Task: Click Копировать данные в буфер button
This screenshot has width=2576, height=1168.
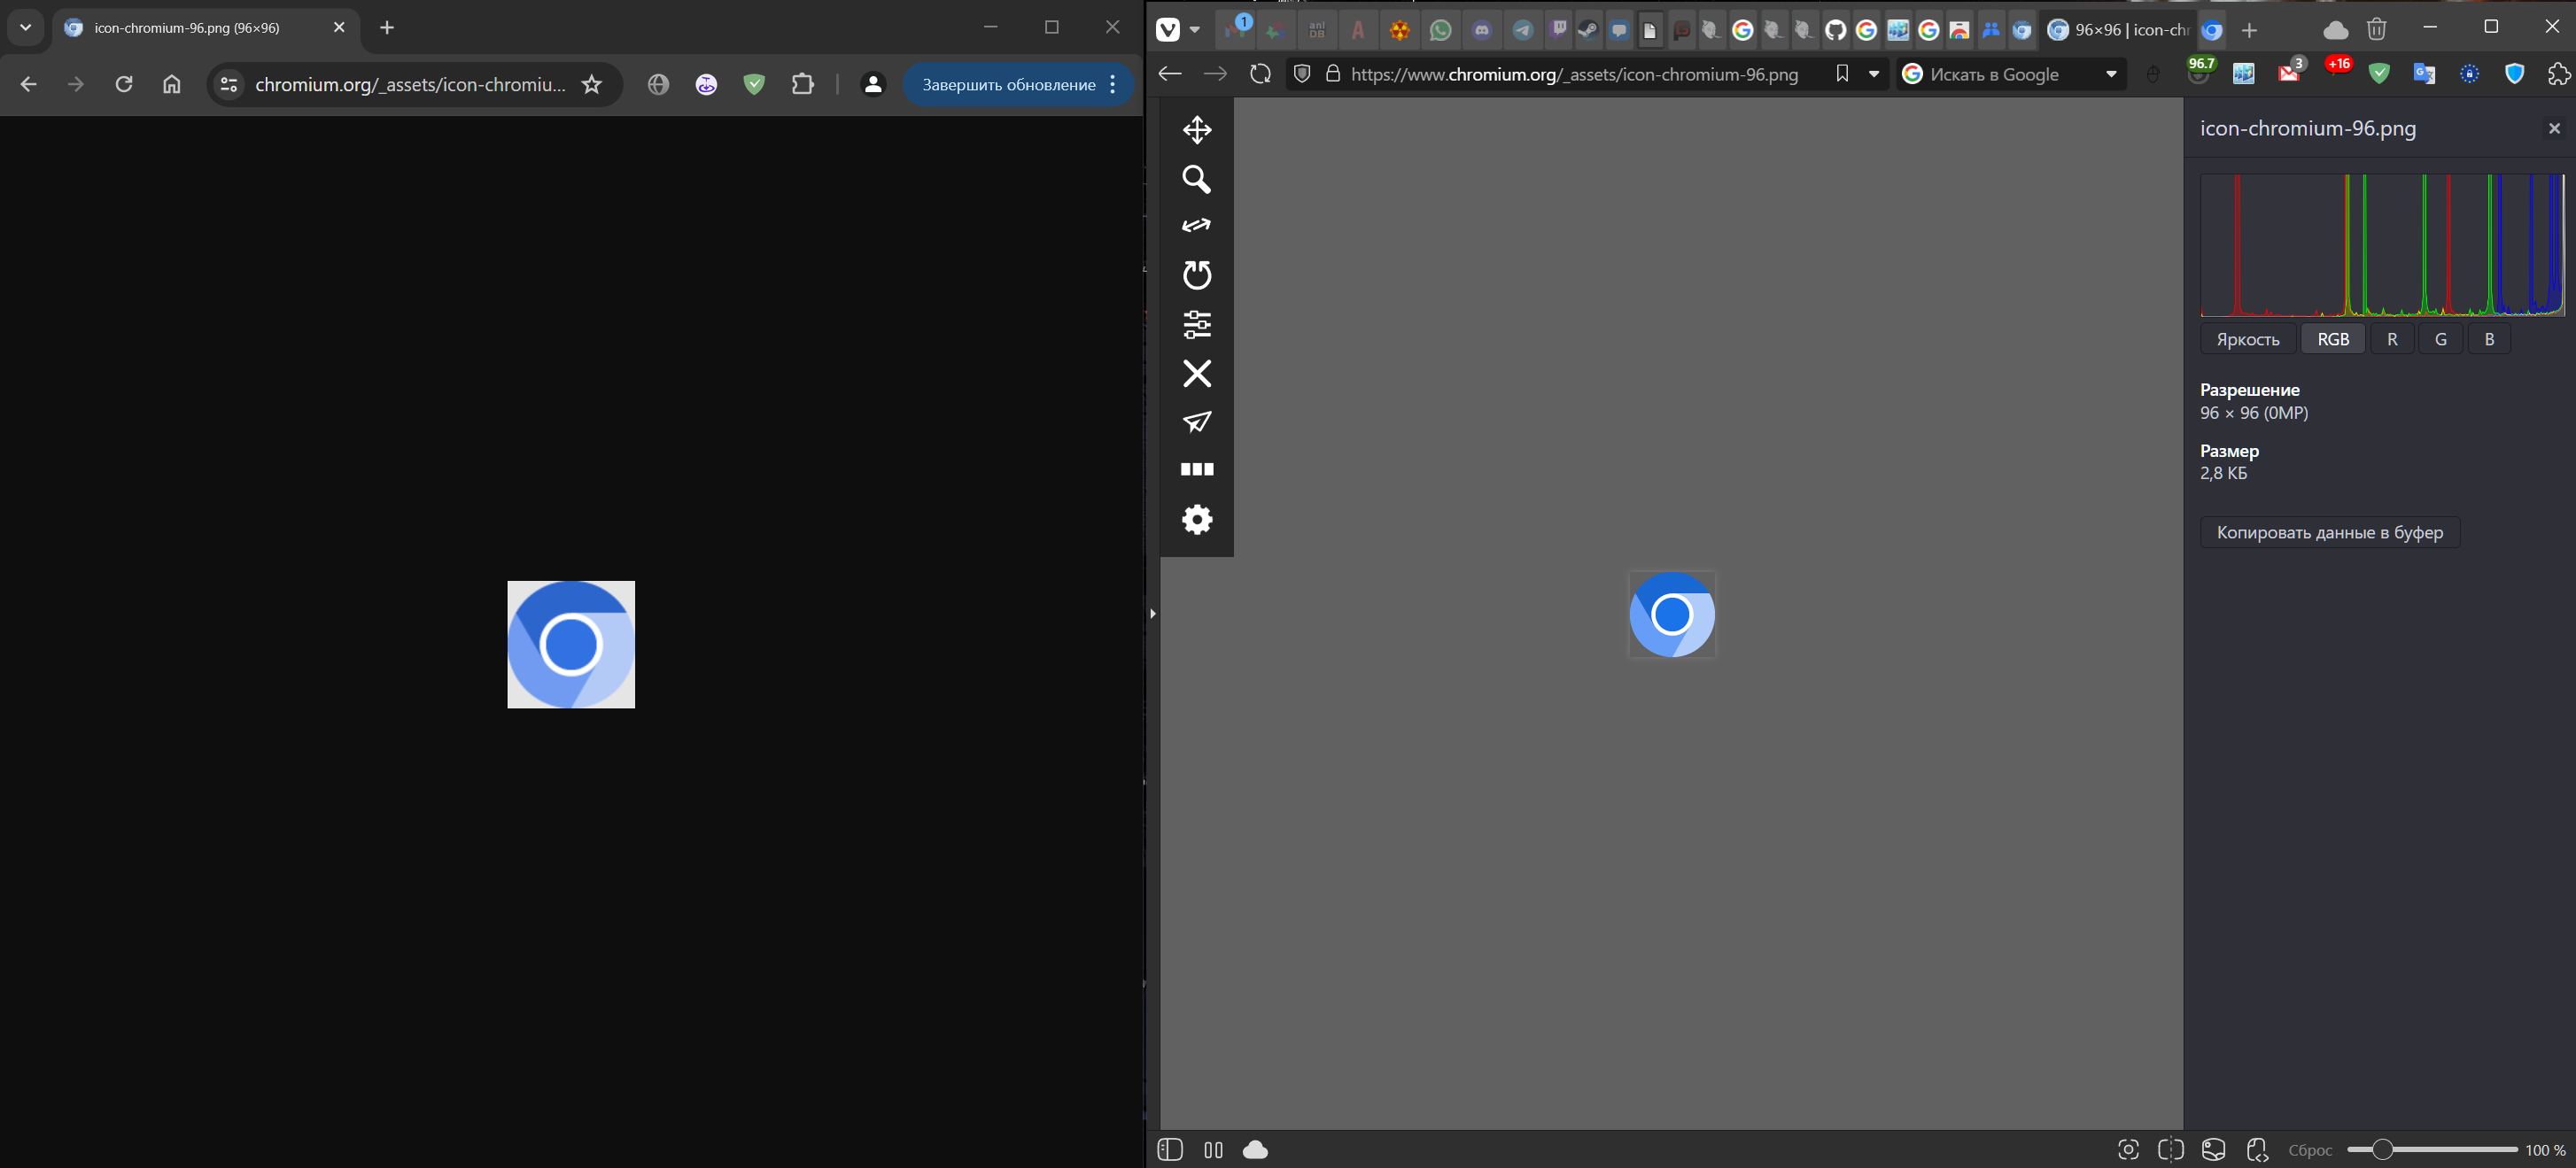Action: 2329,532
